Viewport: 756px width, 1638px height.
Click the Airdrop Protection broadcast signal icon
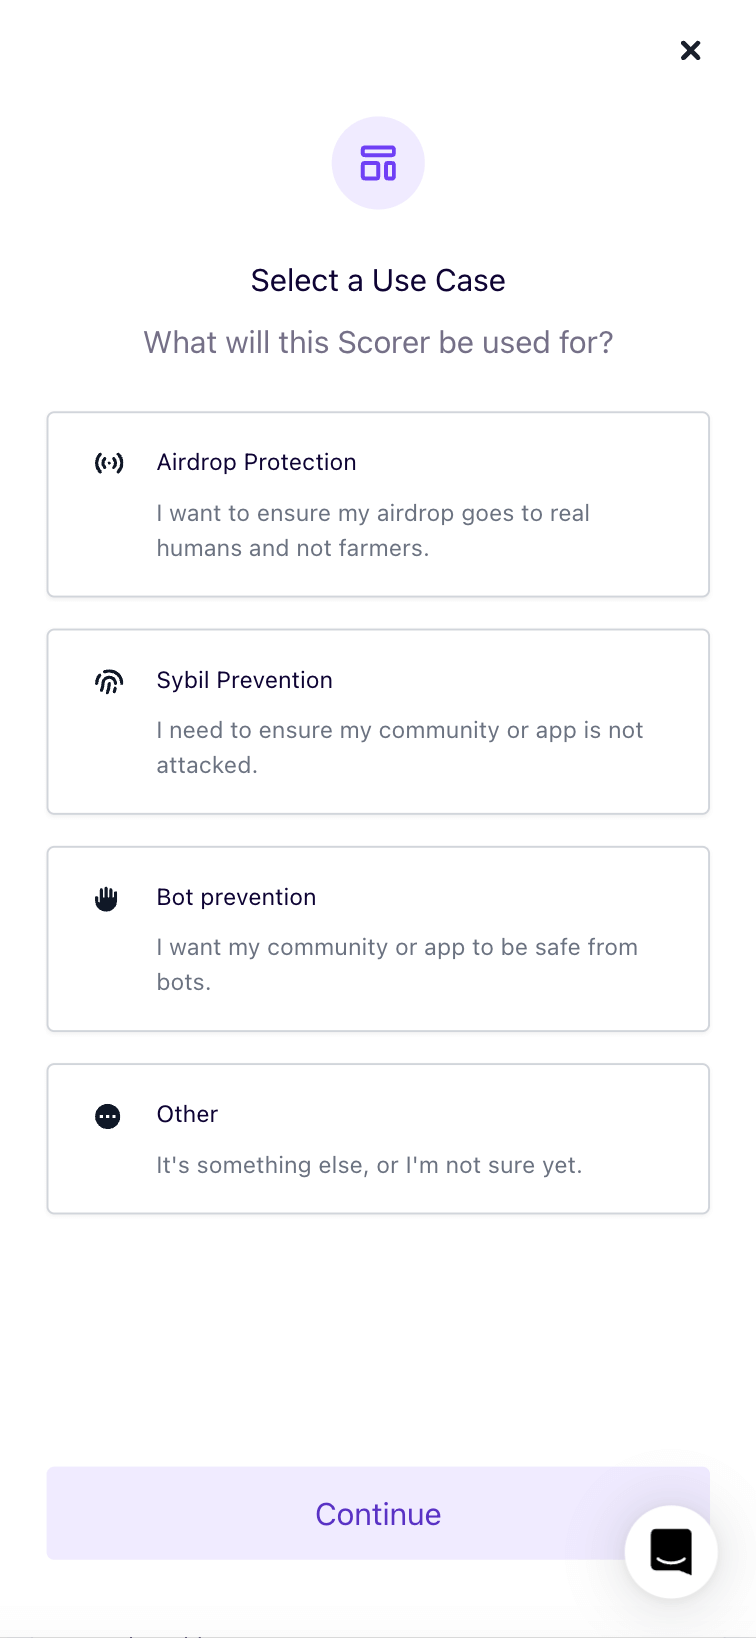(x=109, y=463)
